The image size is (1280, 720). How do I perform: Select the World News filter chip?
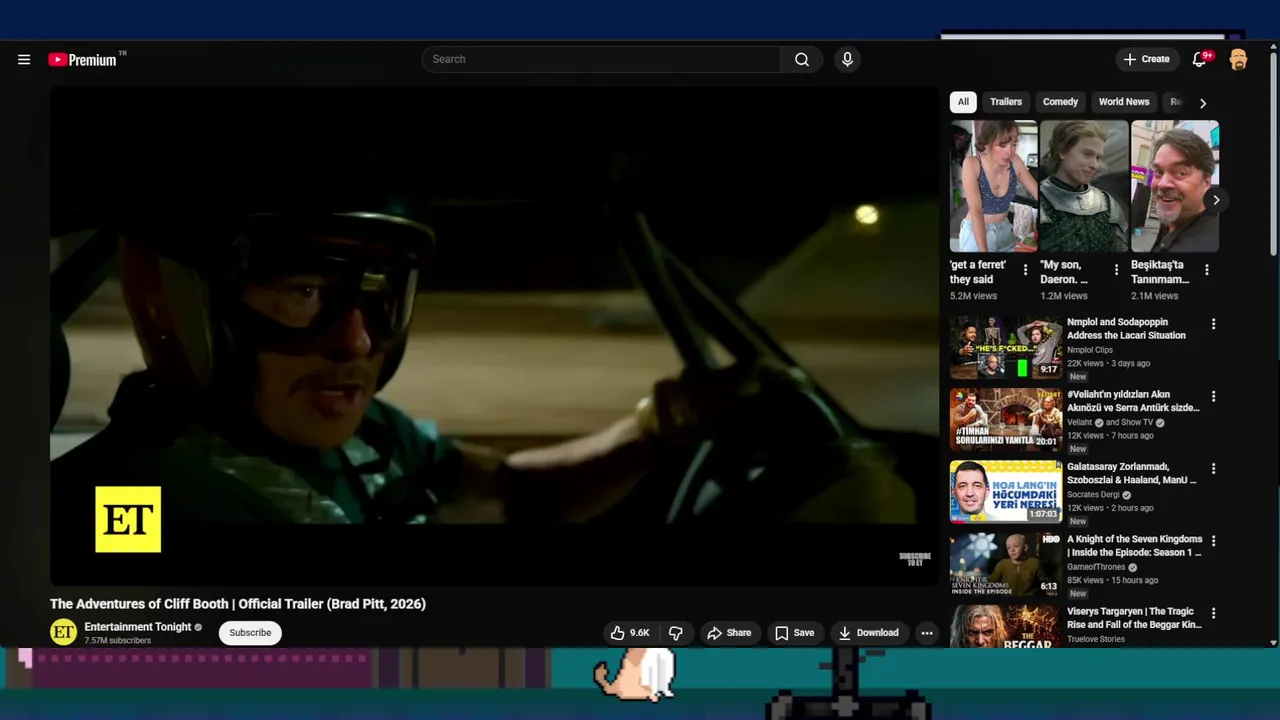click(x=1124, y=102)
